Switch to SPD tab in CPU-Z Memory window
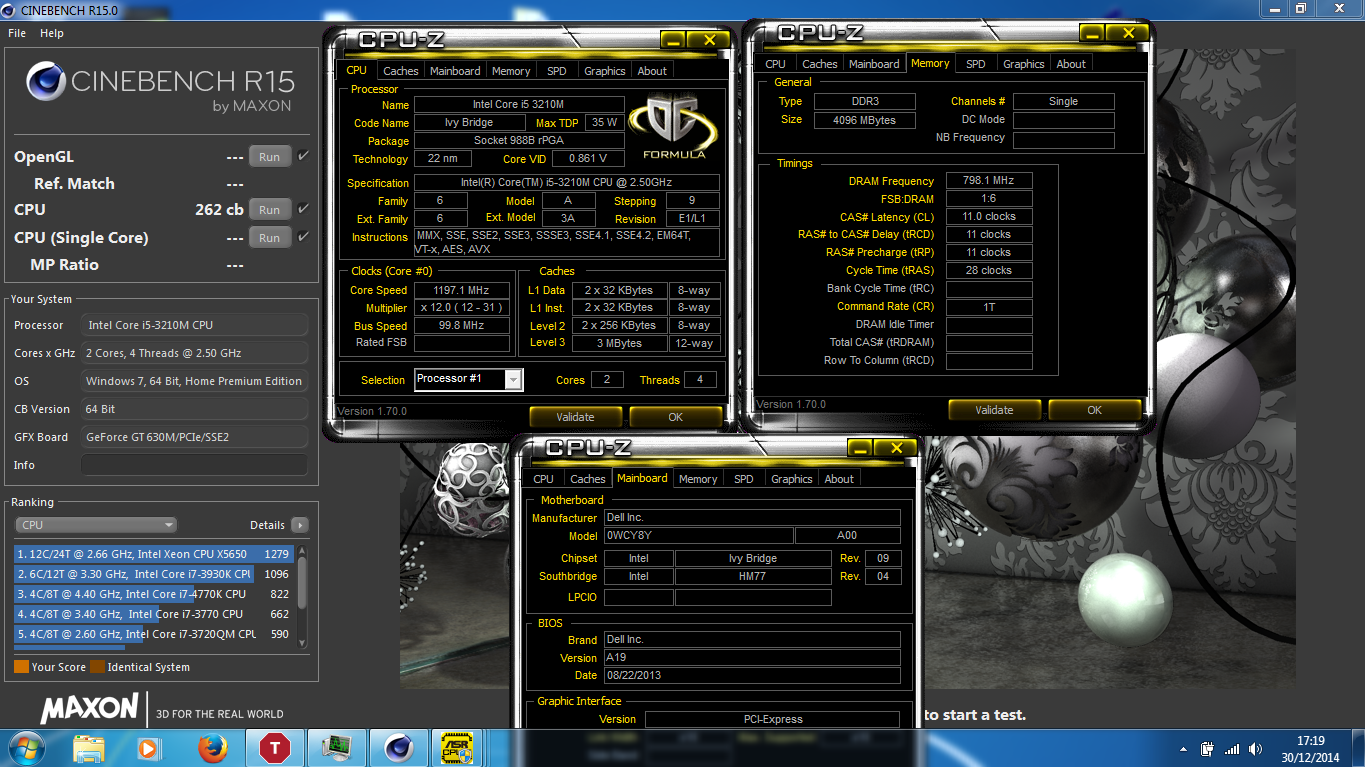 pos(975,64)
